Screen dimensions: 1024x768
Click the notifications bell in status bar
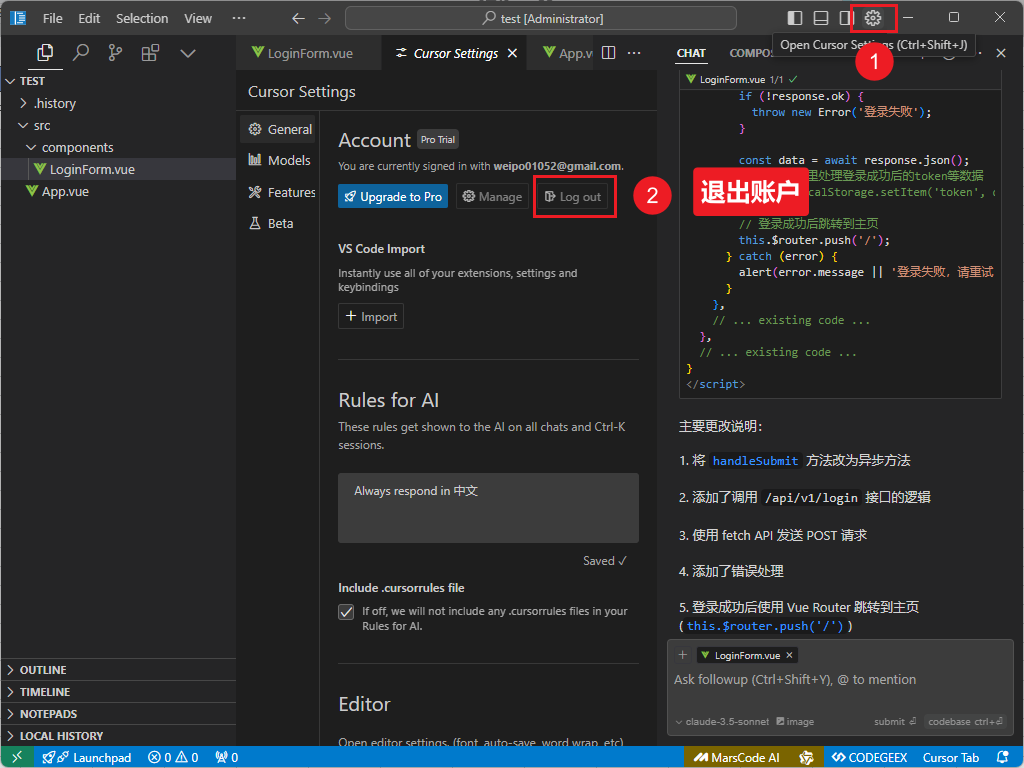click(1003, 758)
